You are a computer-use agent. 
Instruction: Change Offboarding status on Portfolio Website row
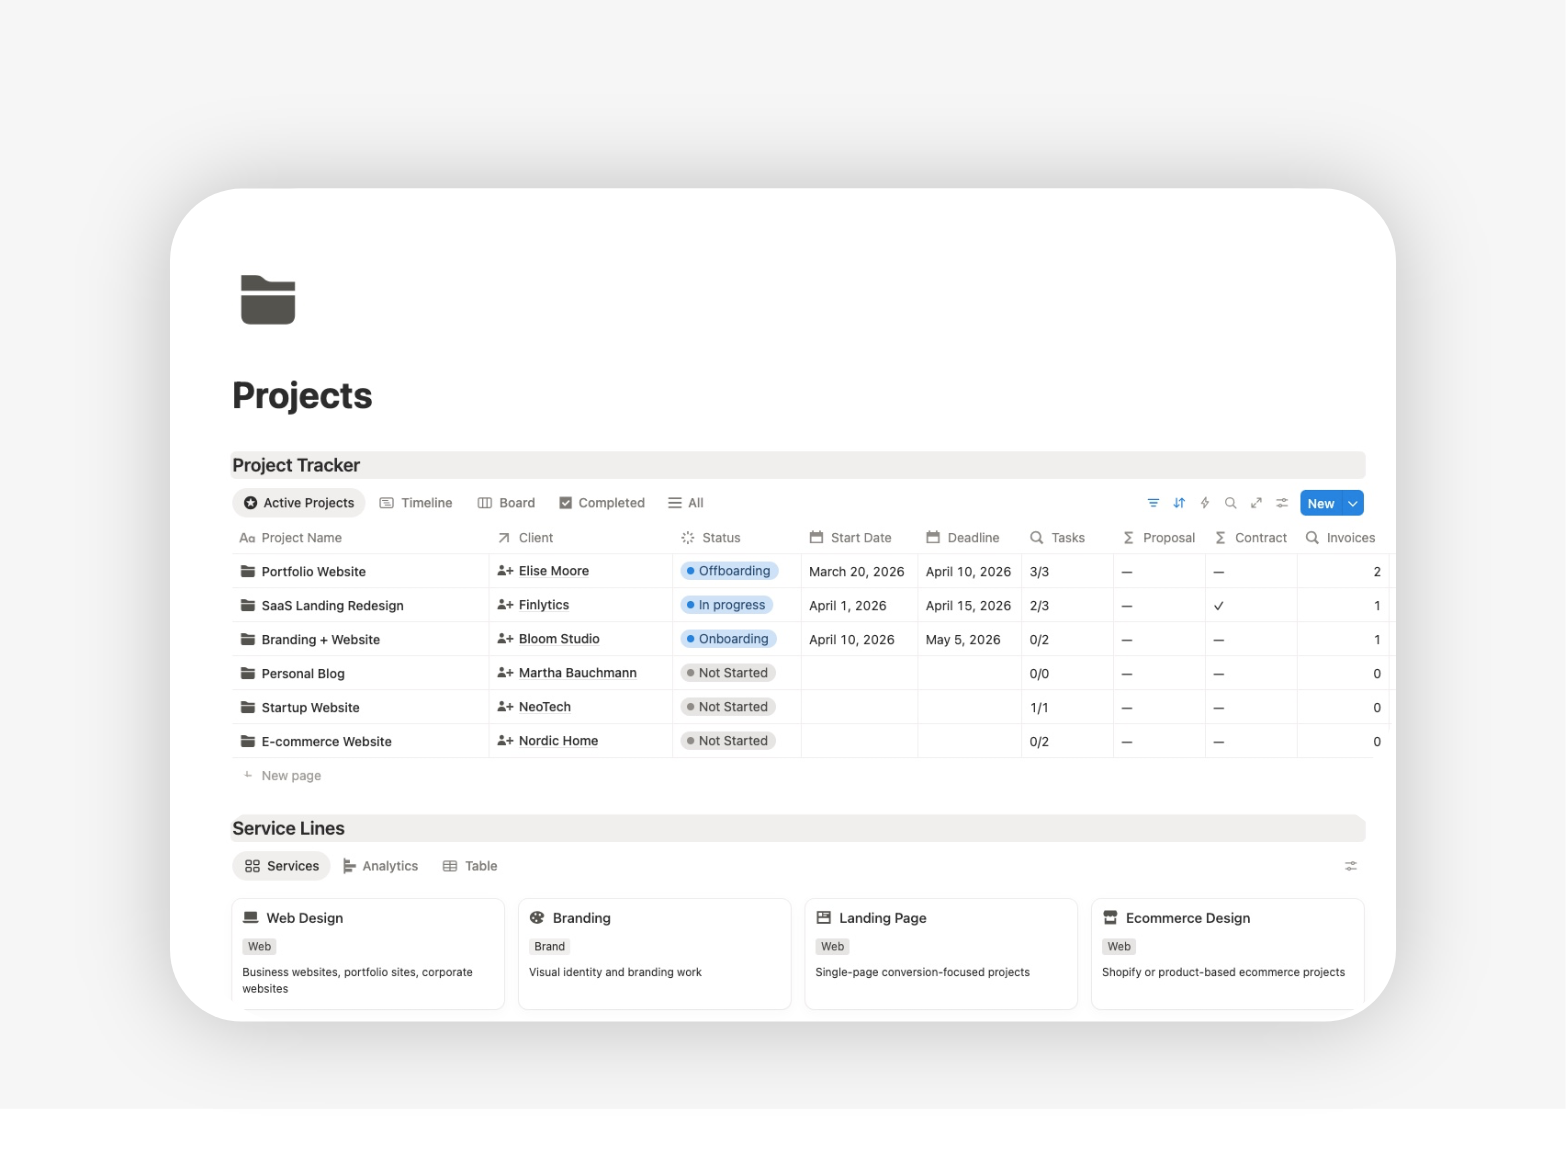[x=729, y=571]
